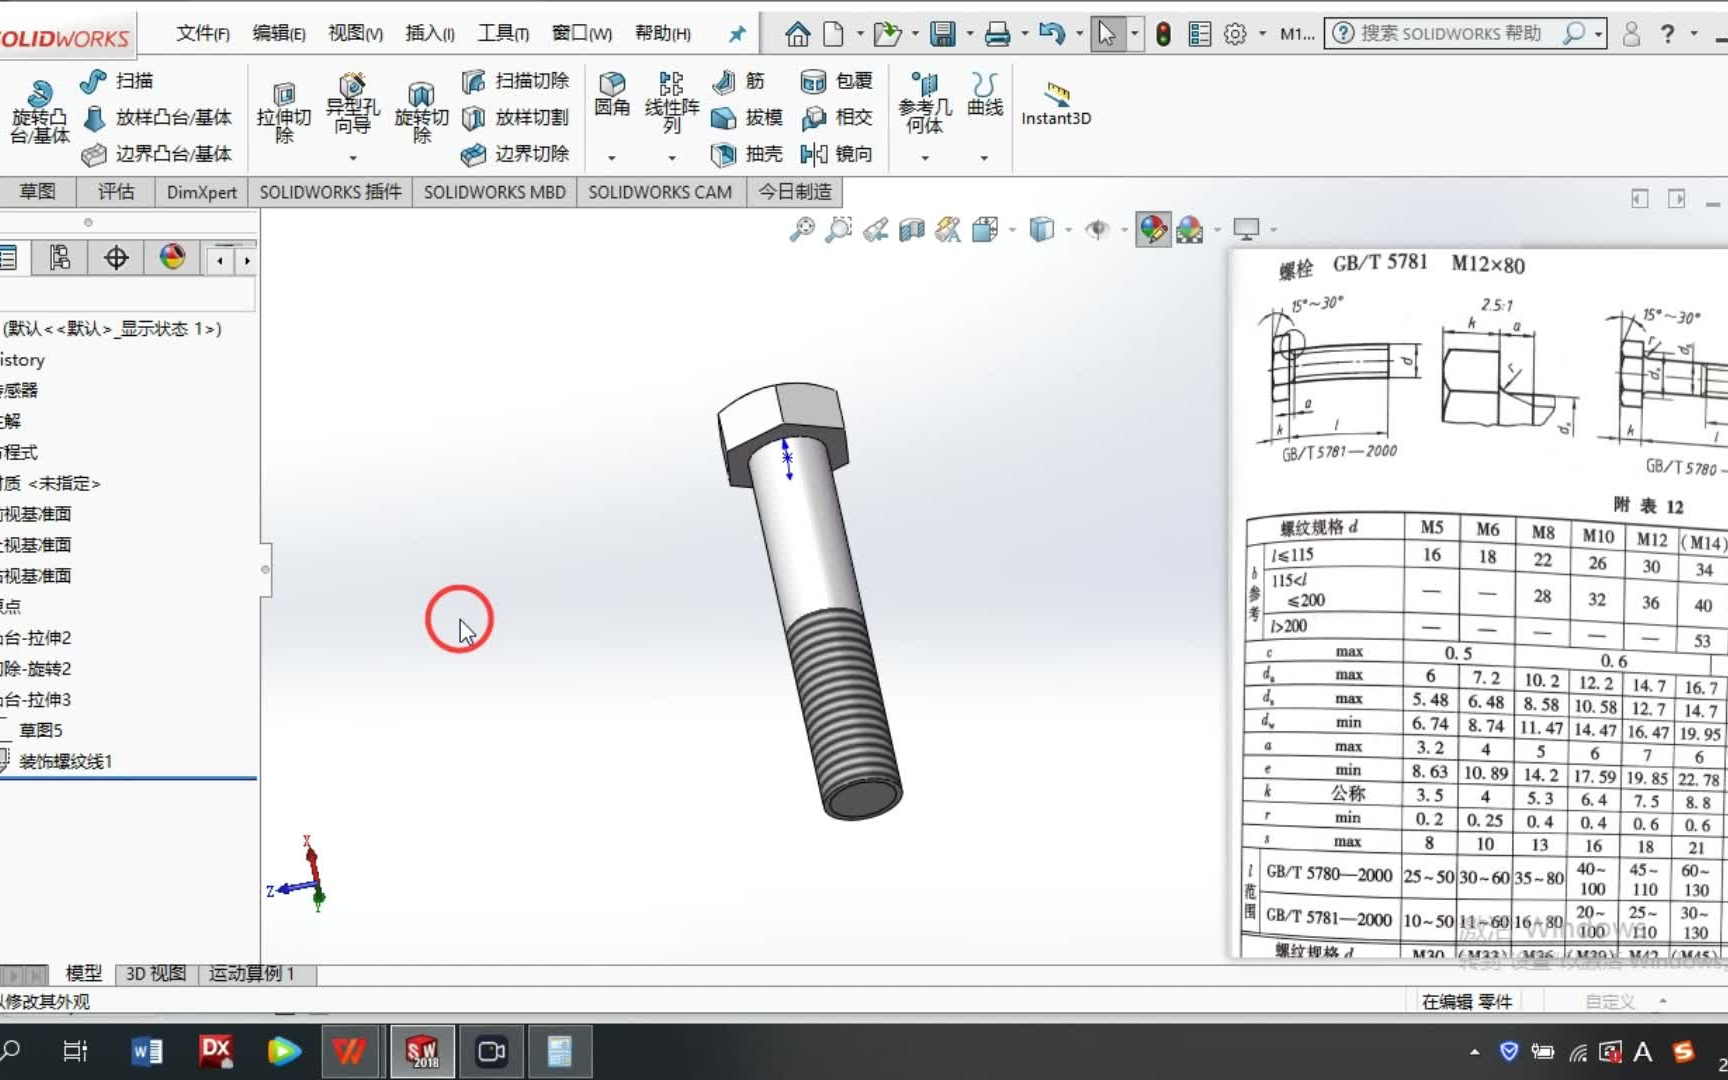
Task: Open Word from the Windows taskbar
Action: (x=146, y=1052)
